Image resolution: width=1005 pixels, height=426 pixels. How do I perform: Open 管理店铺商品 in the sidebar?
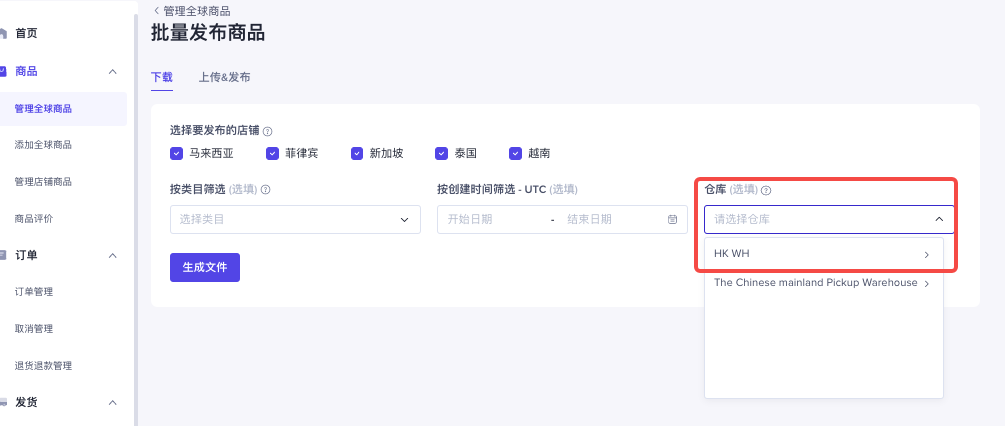click(43, 182)
